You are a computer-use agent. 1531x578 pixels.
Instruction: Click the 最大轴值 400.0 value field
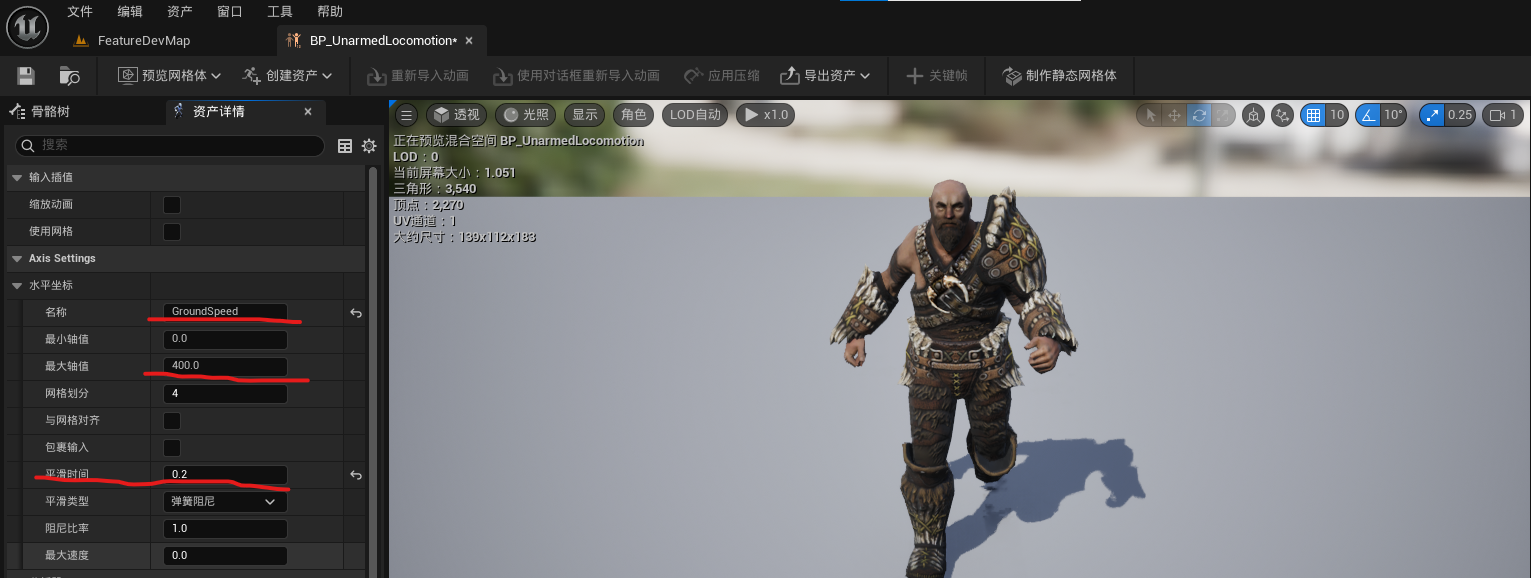click(x=225, y=366)
